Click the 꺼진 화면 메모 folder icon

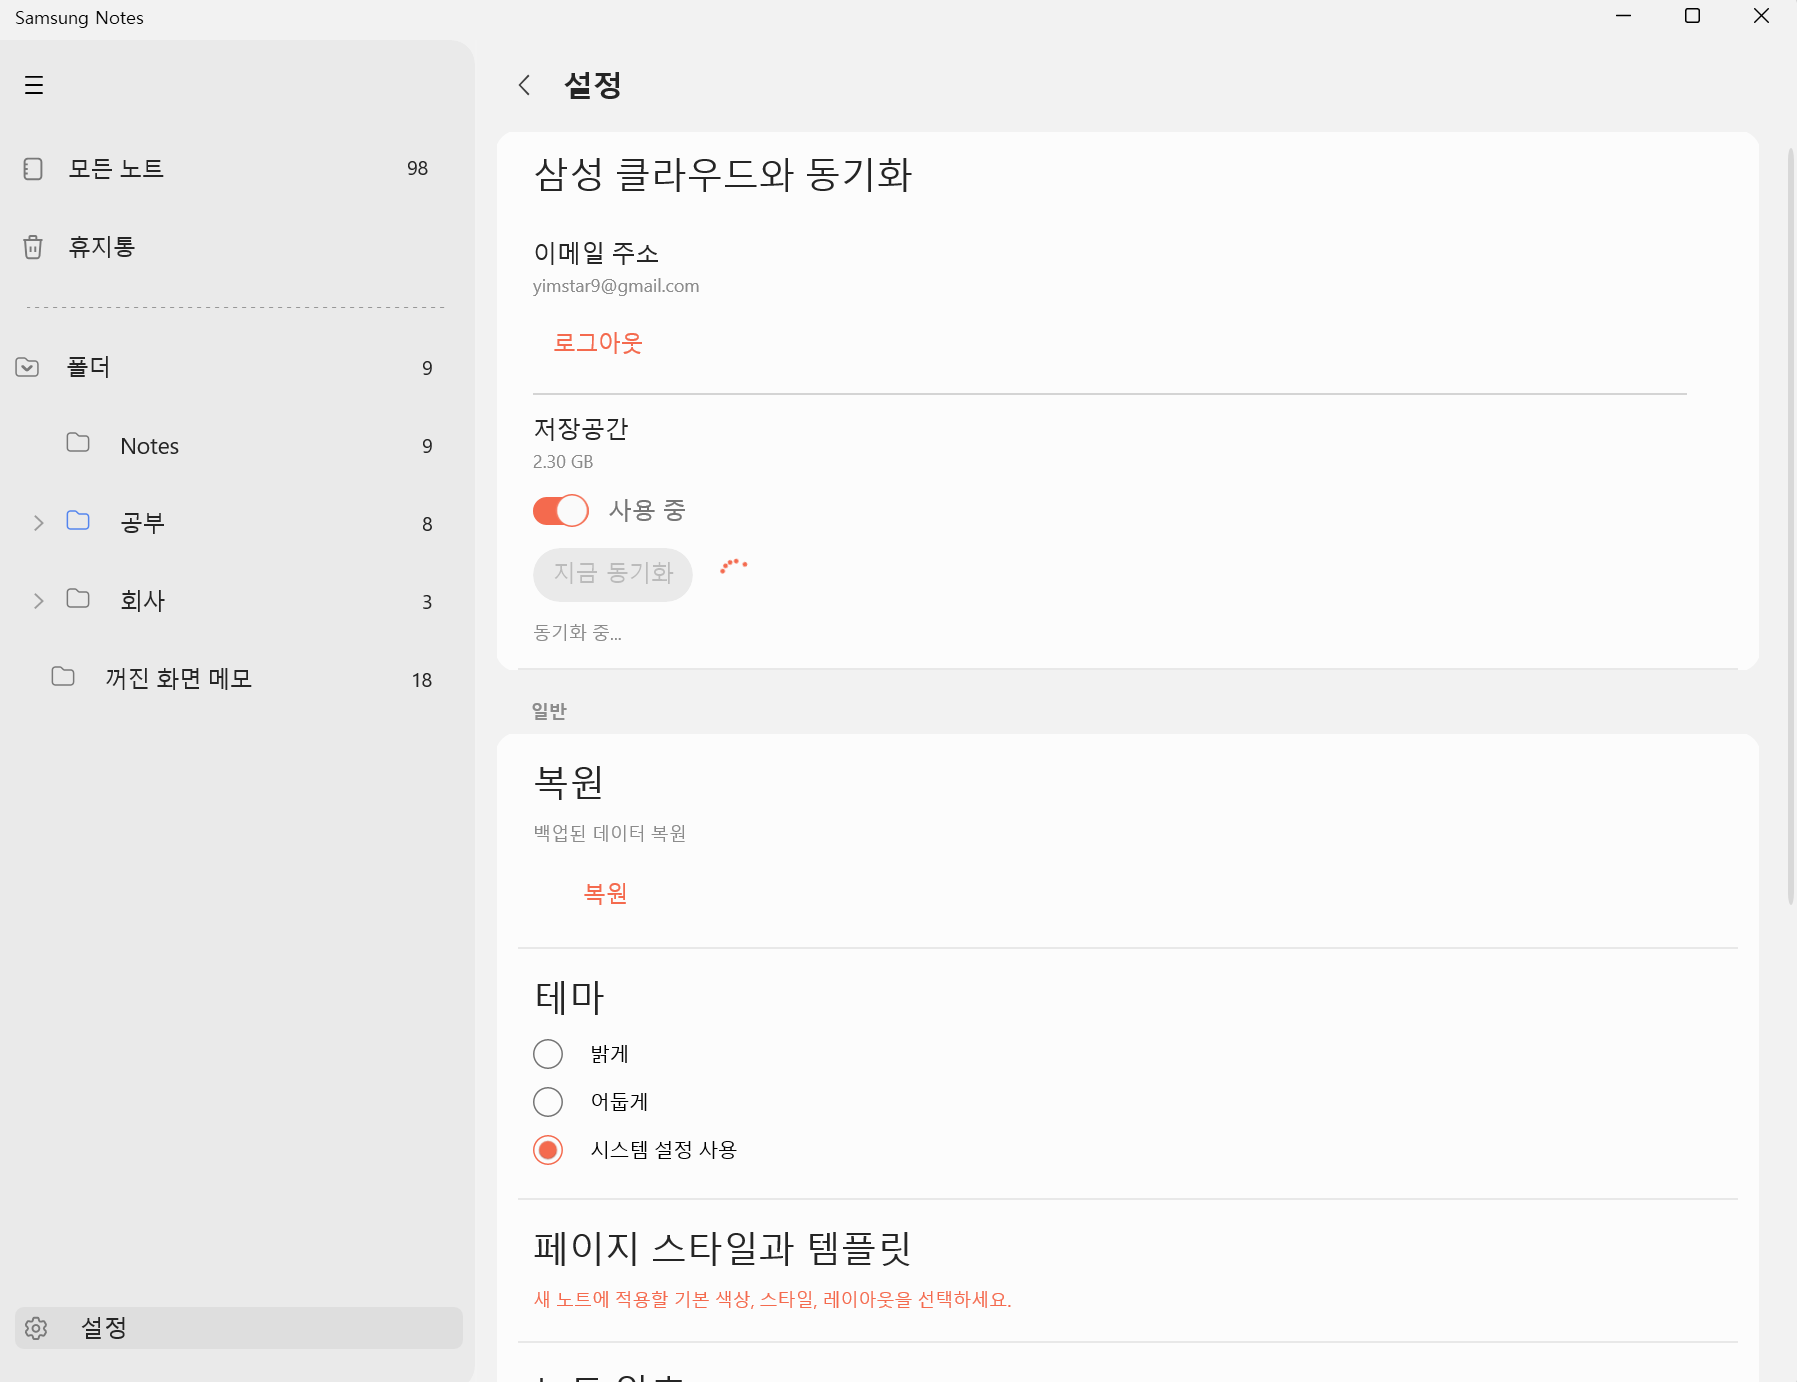(63, 677)
